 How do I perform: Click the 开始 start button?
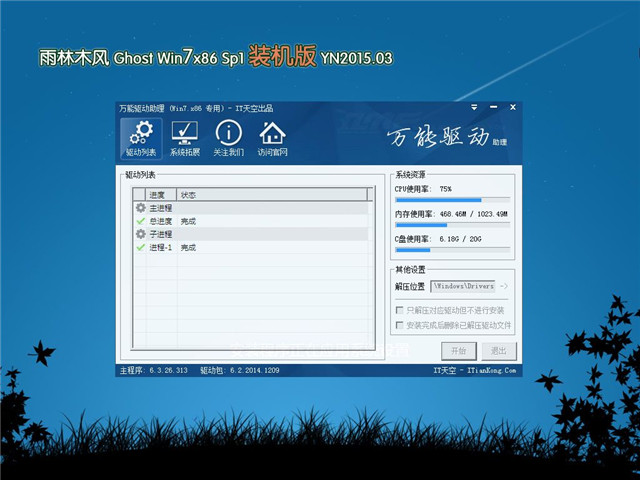[x=458, y=351]
